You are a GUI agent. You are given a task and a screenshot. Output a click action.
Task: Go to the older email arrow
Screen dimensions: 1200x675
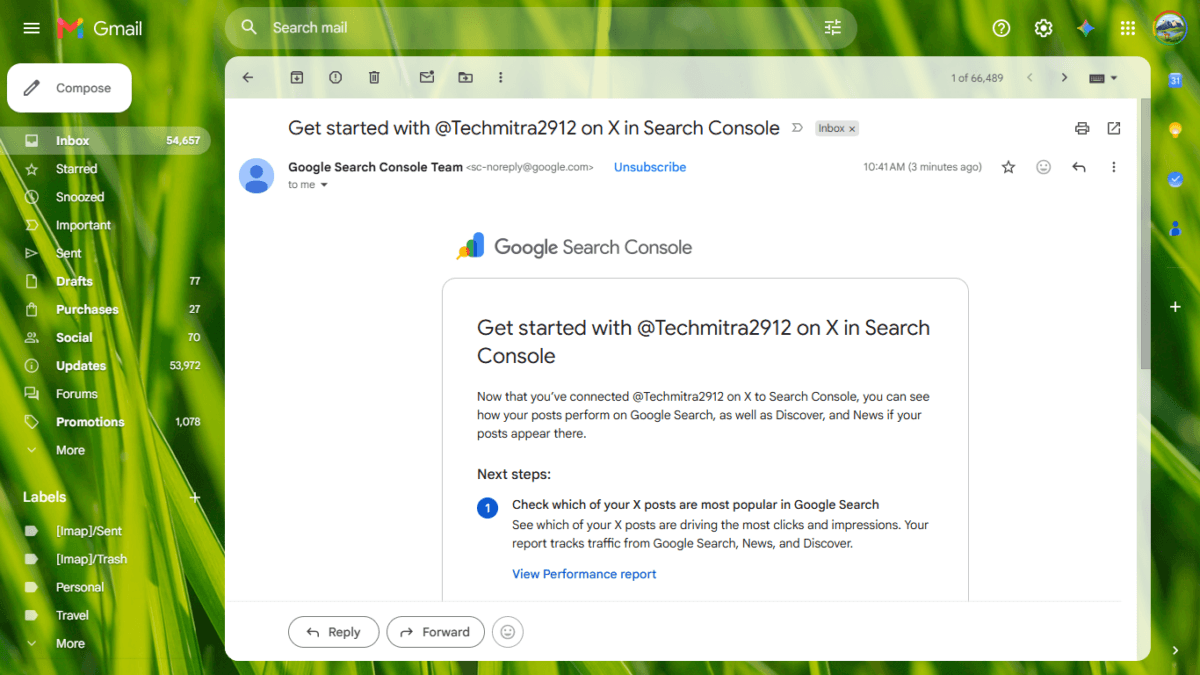click(x=1064, y=77)
